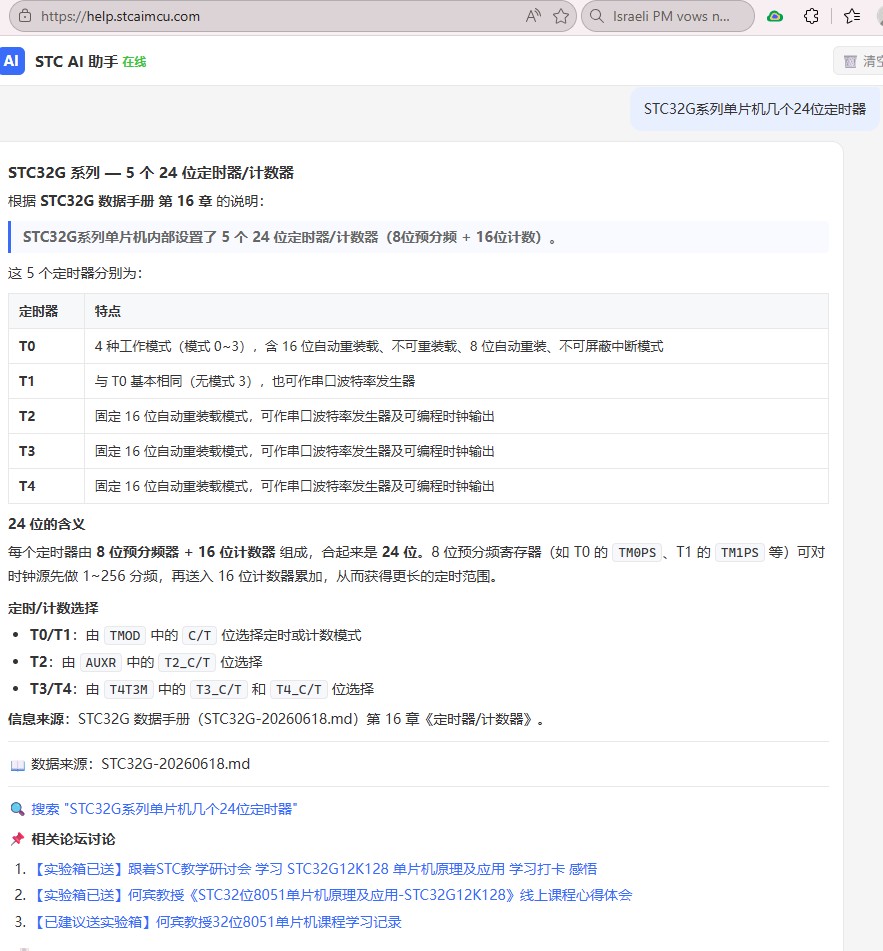Click the AUXR code label
This screenshot has width=883, height=951.
point(101,662)
